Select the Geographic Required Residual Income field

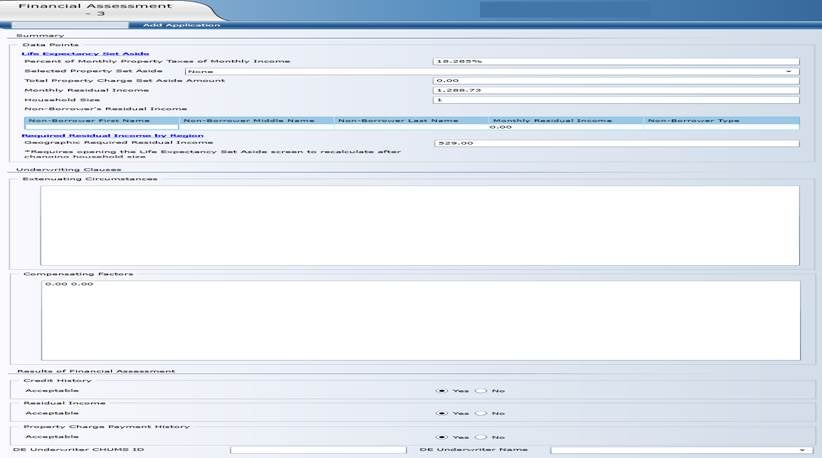615,143
